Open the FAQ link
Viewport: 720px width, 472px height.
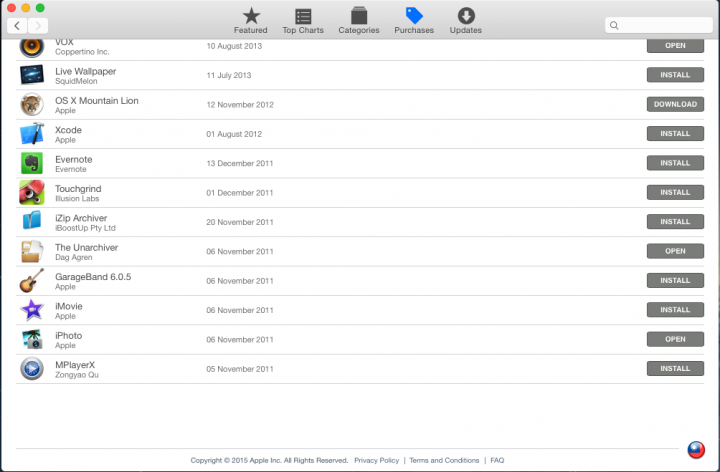[x=497, y=460]
